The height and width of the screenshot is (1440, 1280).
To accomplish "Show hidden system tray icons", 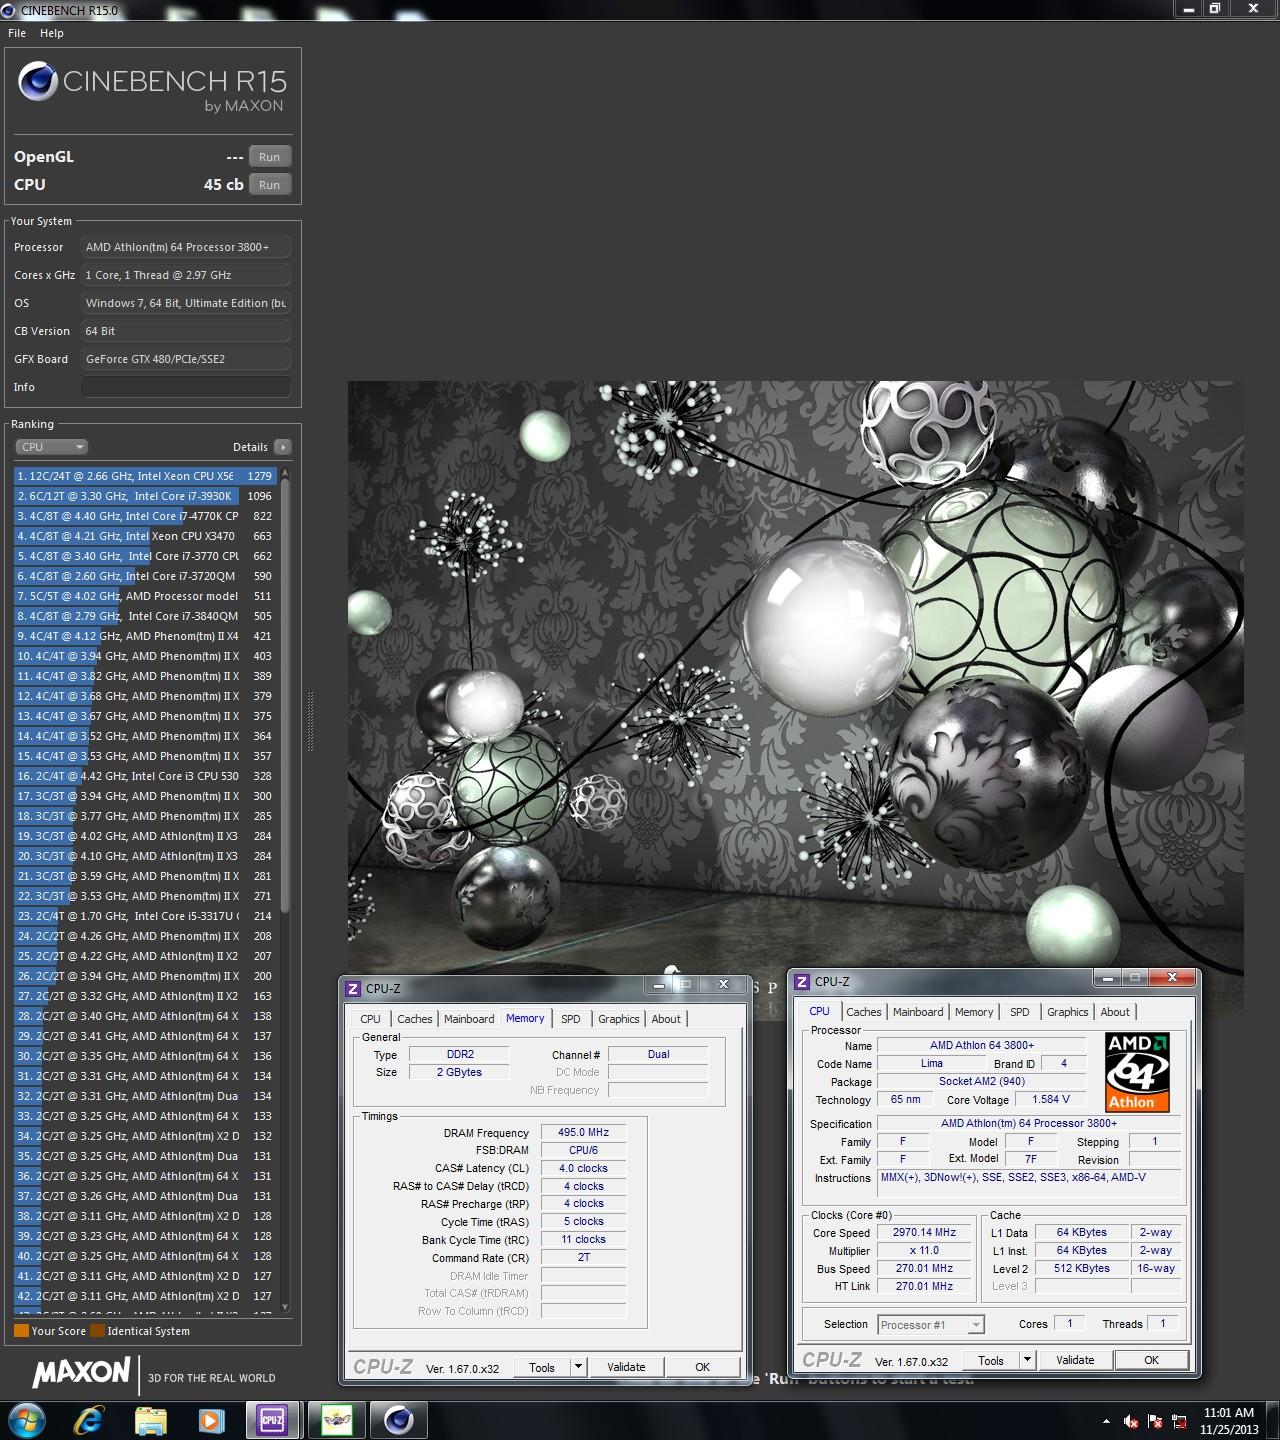I will click(1106, 1421).
